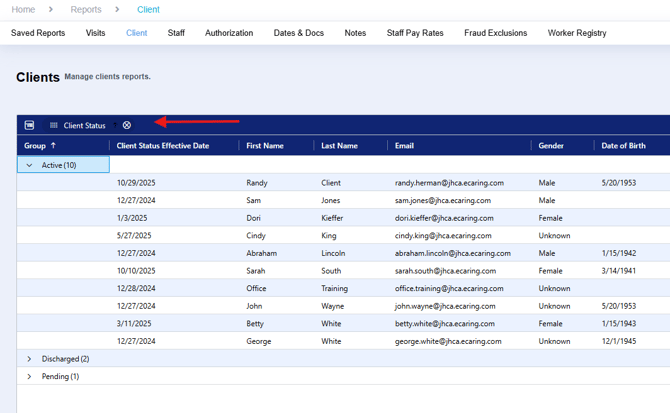Collapse the Active (10) group
Image resolution: width=670 pixels, height=413 pixels.
point(29,165)
